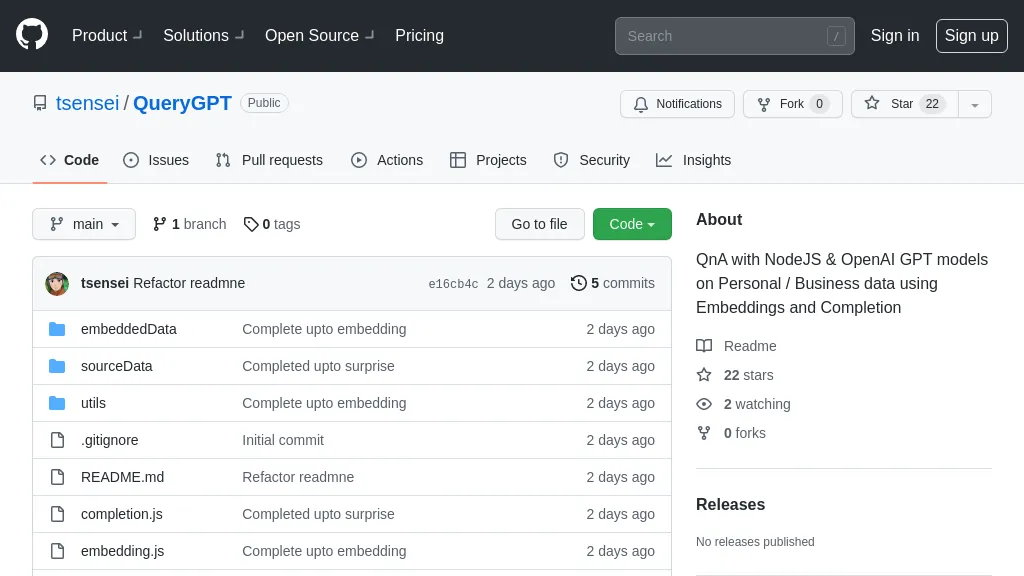
Task: Open the star lists dropdown arrow
Action: click(x=975, y=104)
